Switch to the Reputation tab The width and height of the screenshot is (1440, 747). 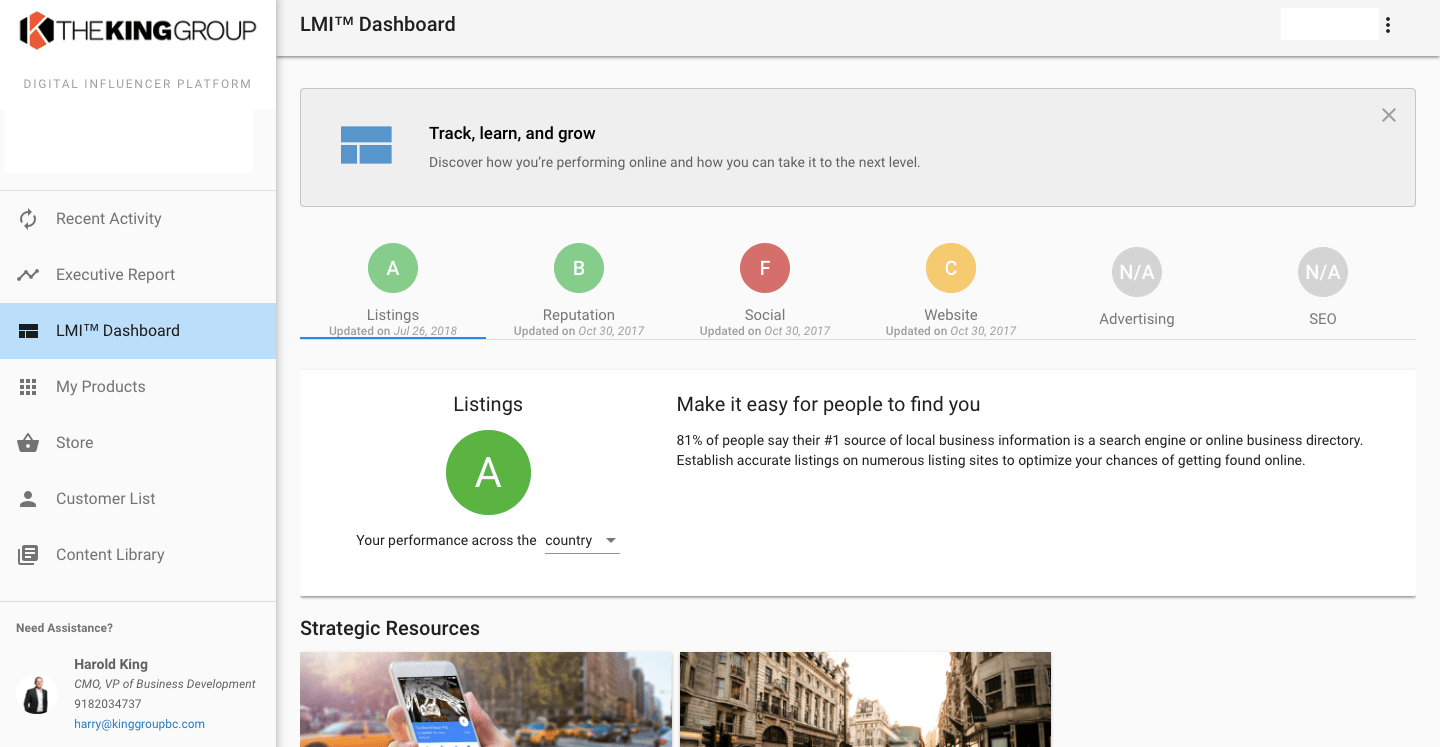[579, 290]
